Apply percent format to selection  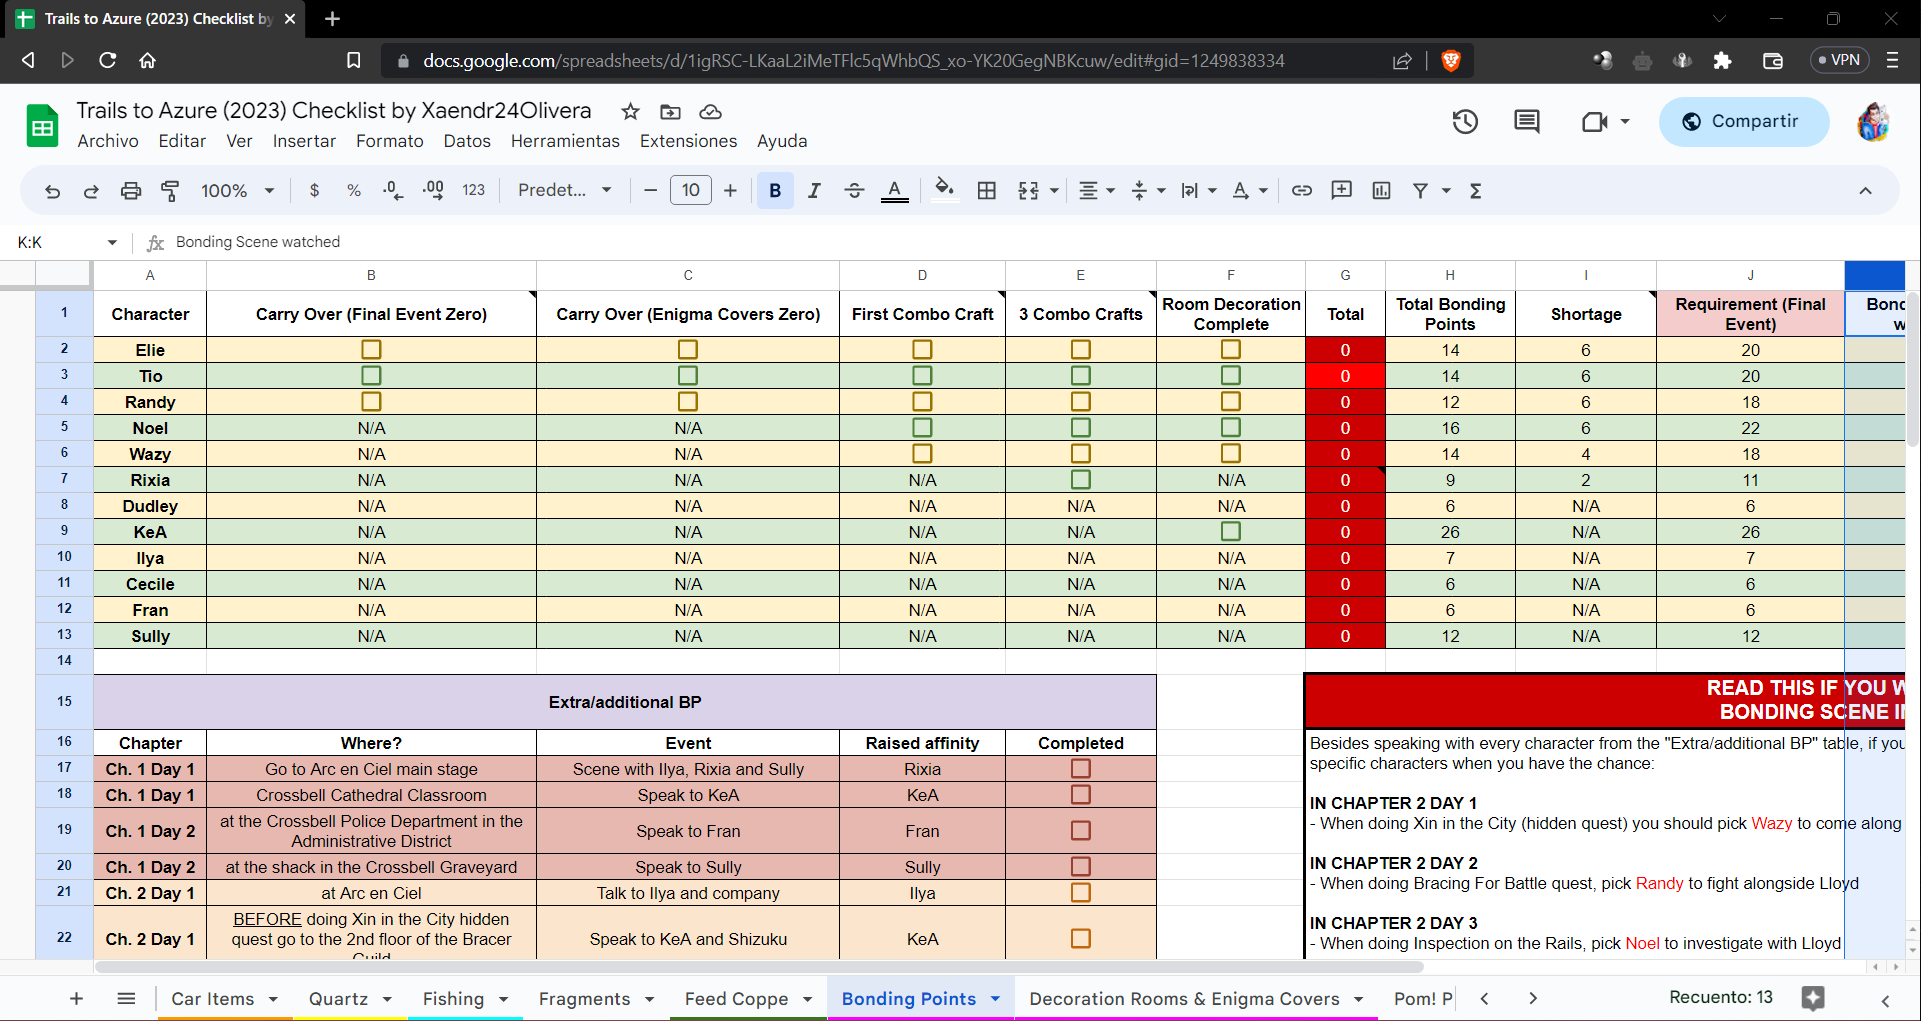click(x=354, y=191)
